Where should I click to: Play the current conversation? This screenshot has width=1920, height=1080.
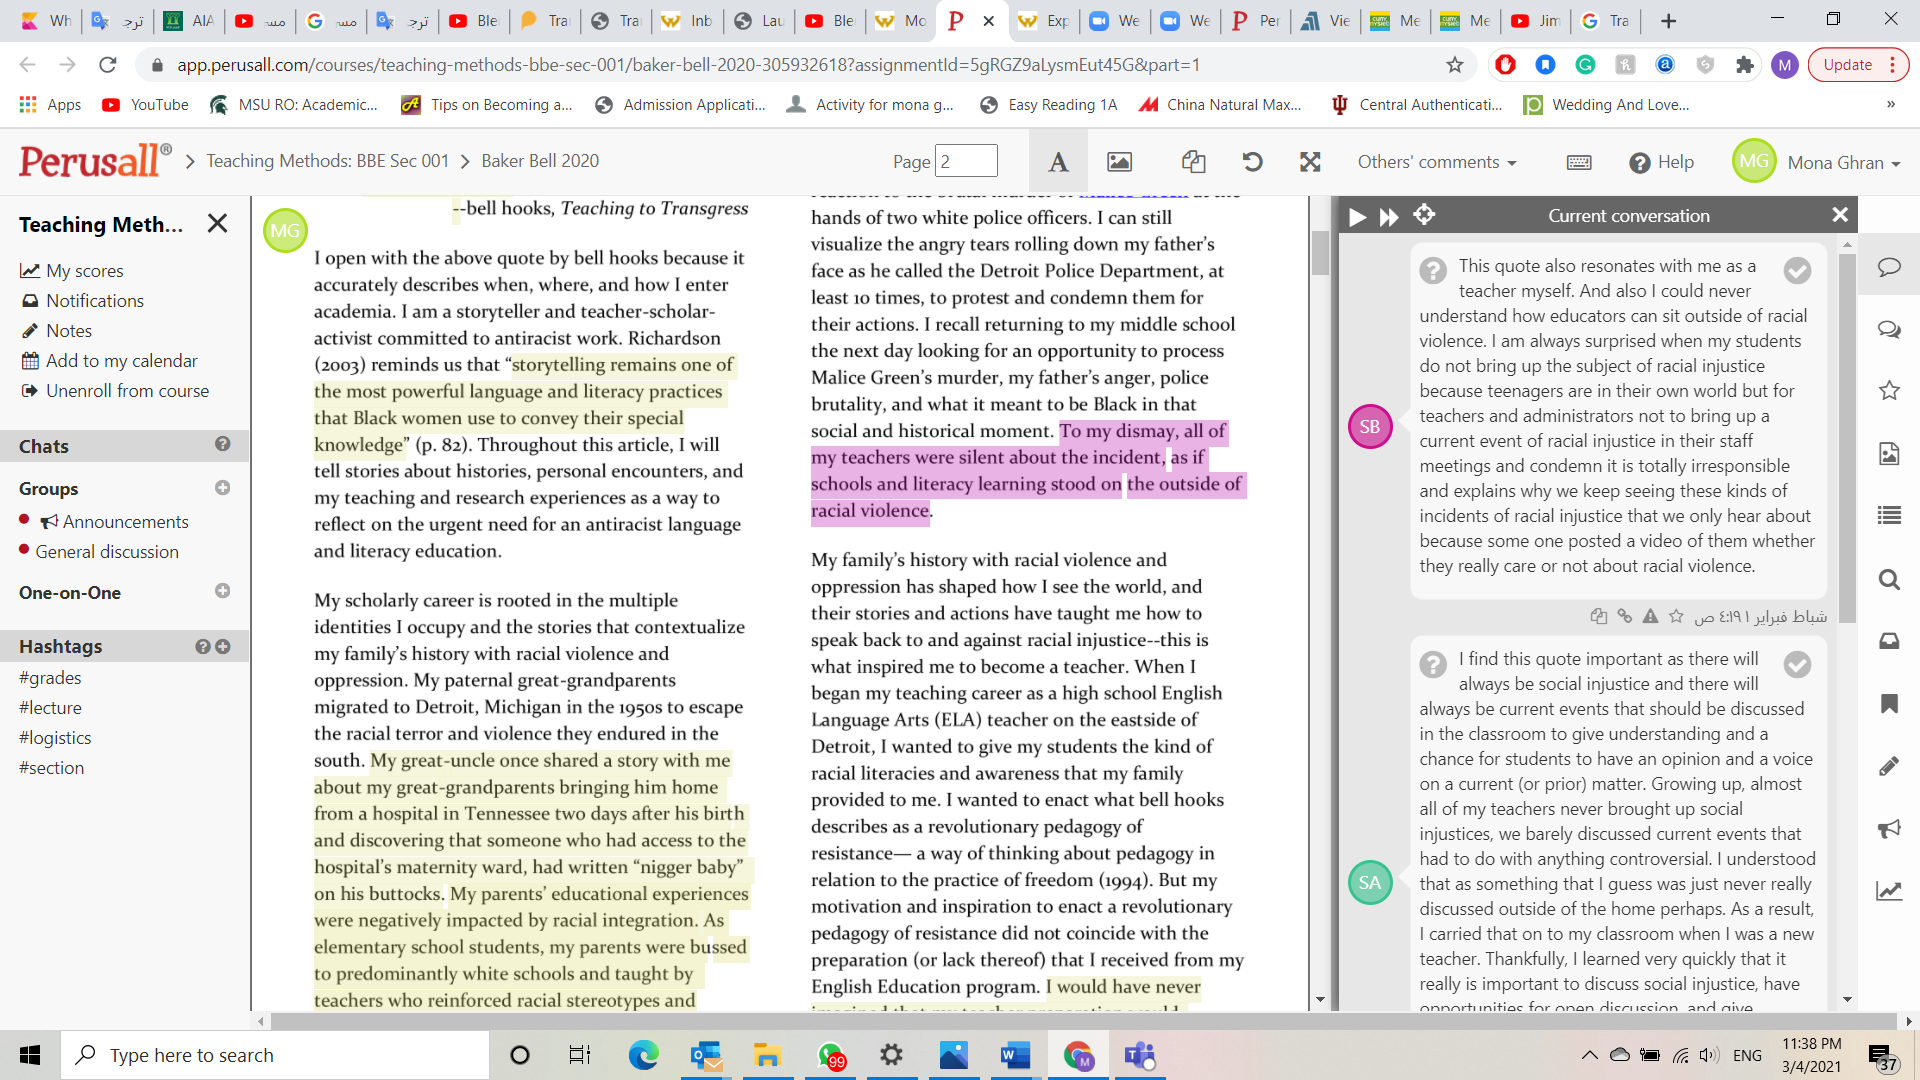click(x=1357, y=216)
